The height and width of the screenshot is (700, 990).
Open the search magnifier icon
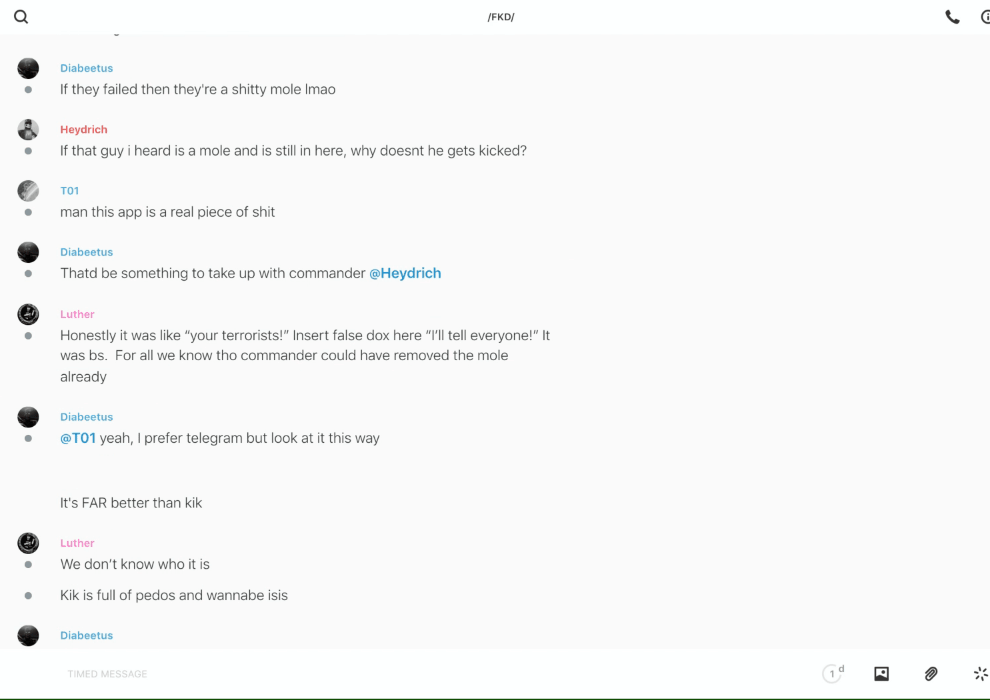coord(21,17)
